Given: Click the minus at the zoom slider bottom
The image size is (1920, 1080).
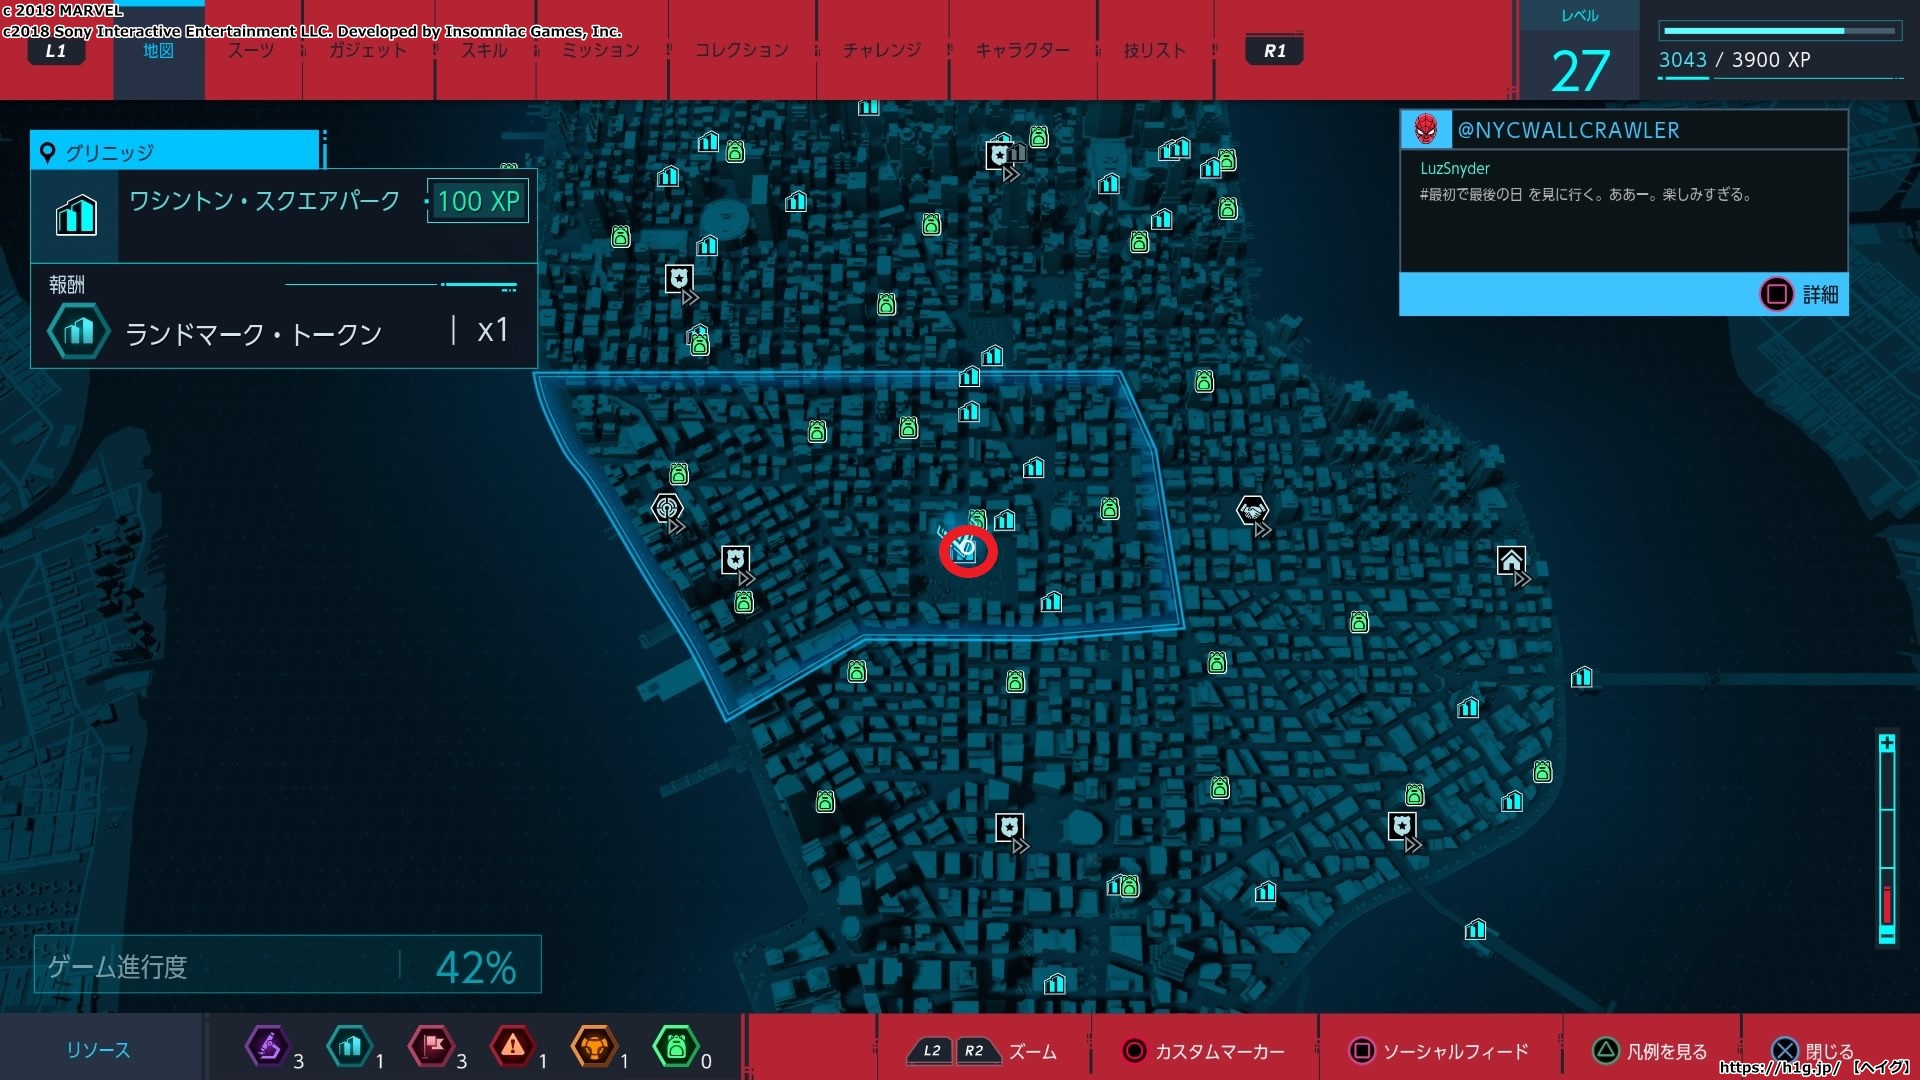Looking at the screenshot, I should coord(1887,935).
